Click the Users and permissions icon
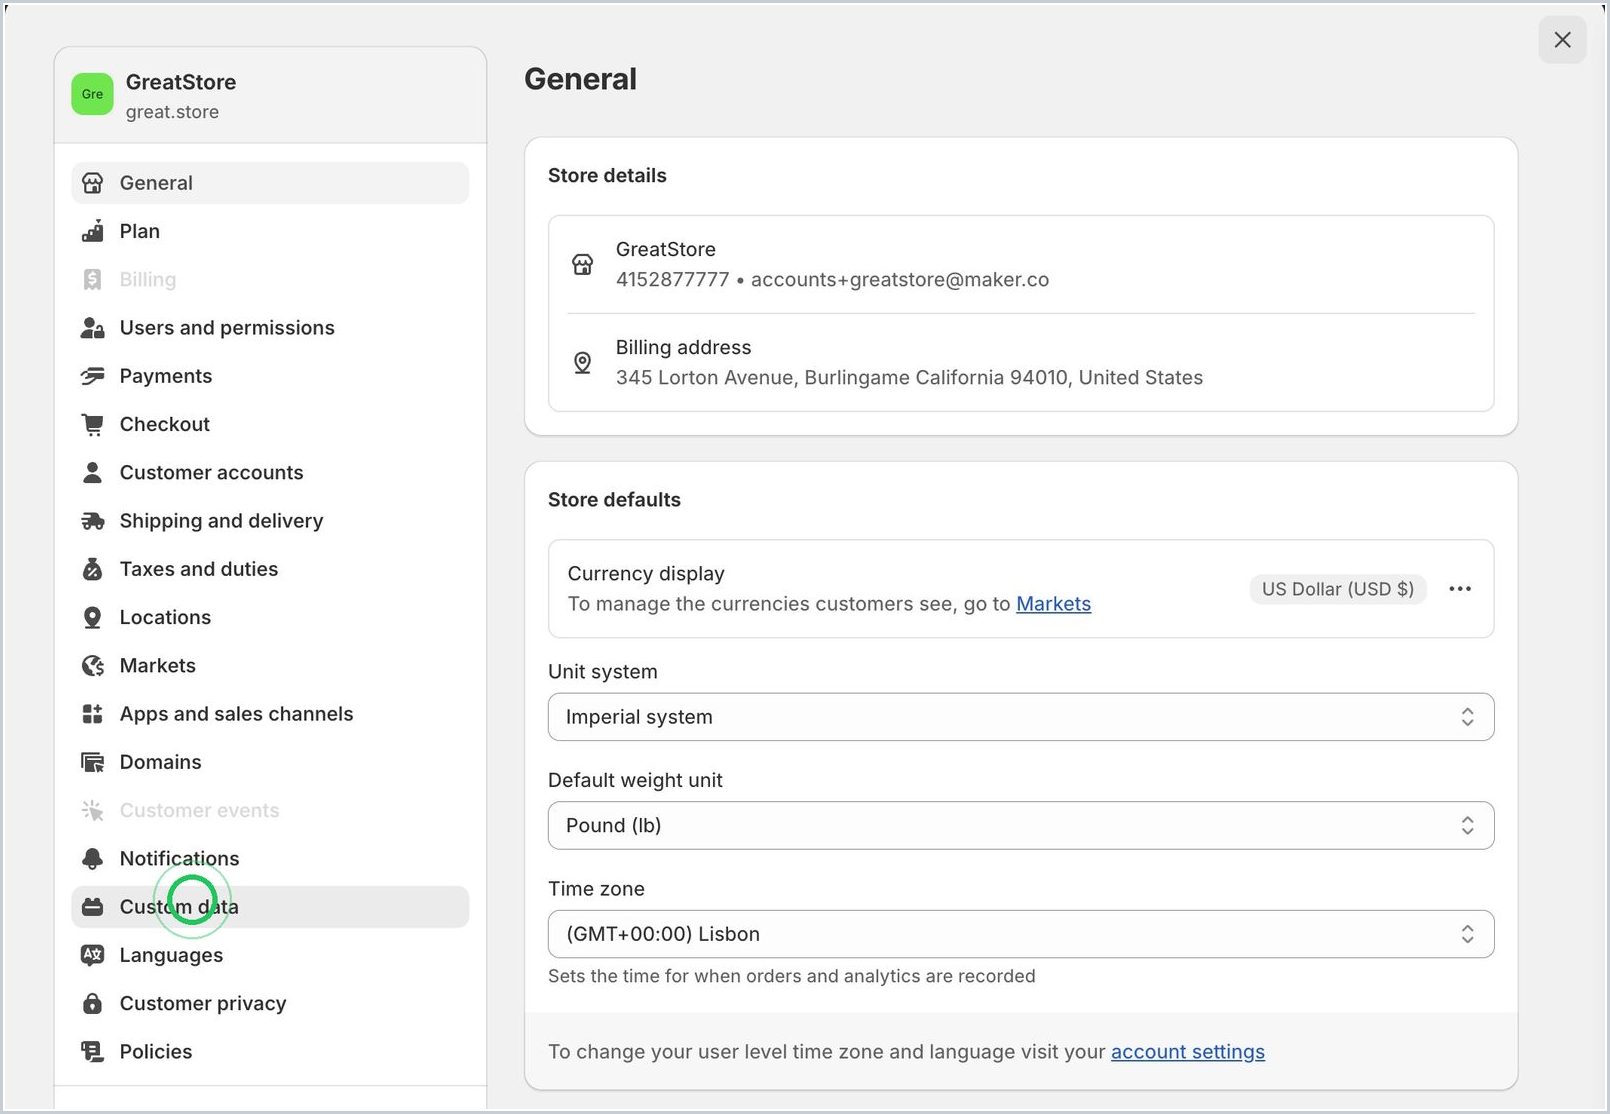 [x=92, y=328]
